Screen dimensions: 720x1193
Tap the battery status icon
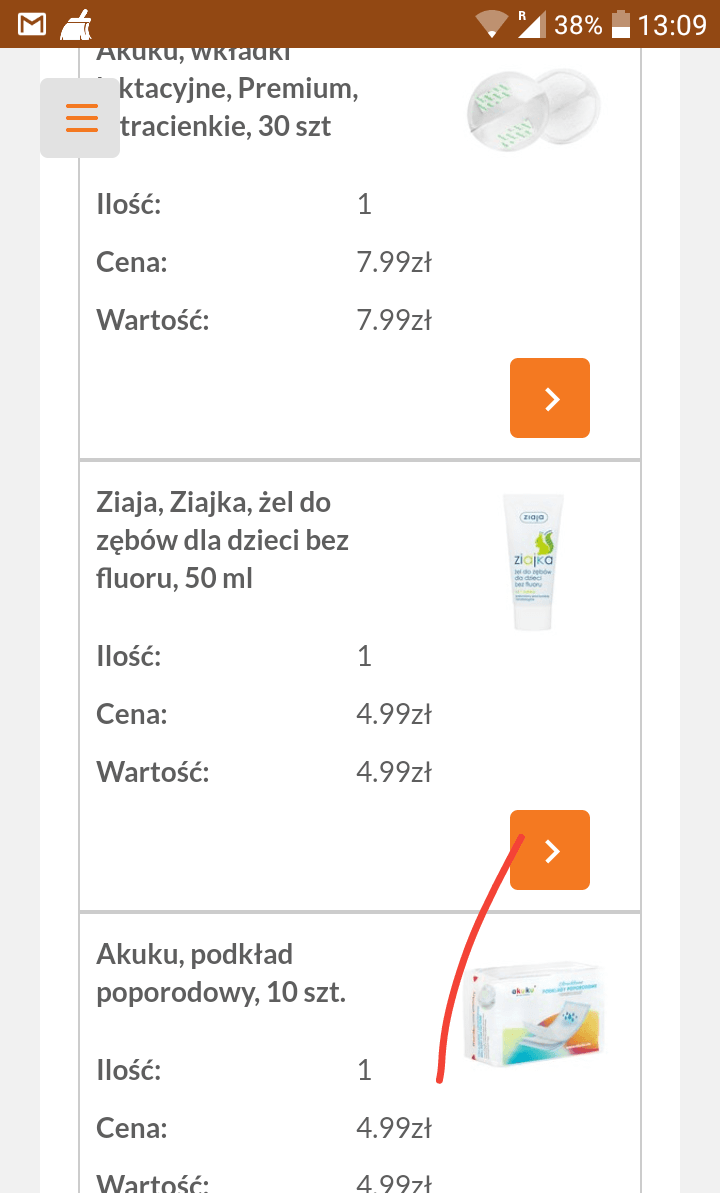[x=622, y=24]
